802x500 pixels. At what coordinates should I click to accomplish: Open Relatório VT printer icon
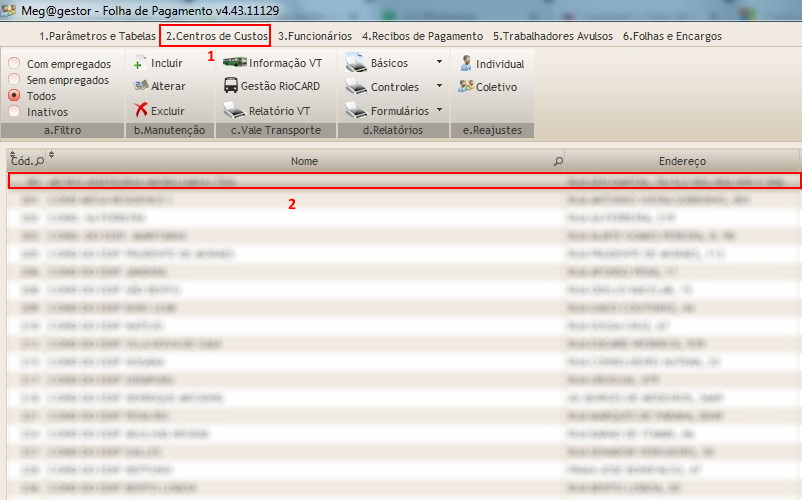pyautogui.click(x=234, y=111)
